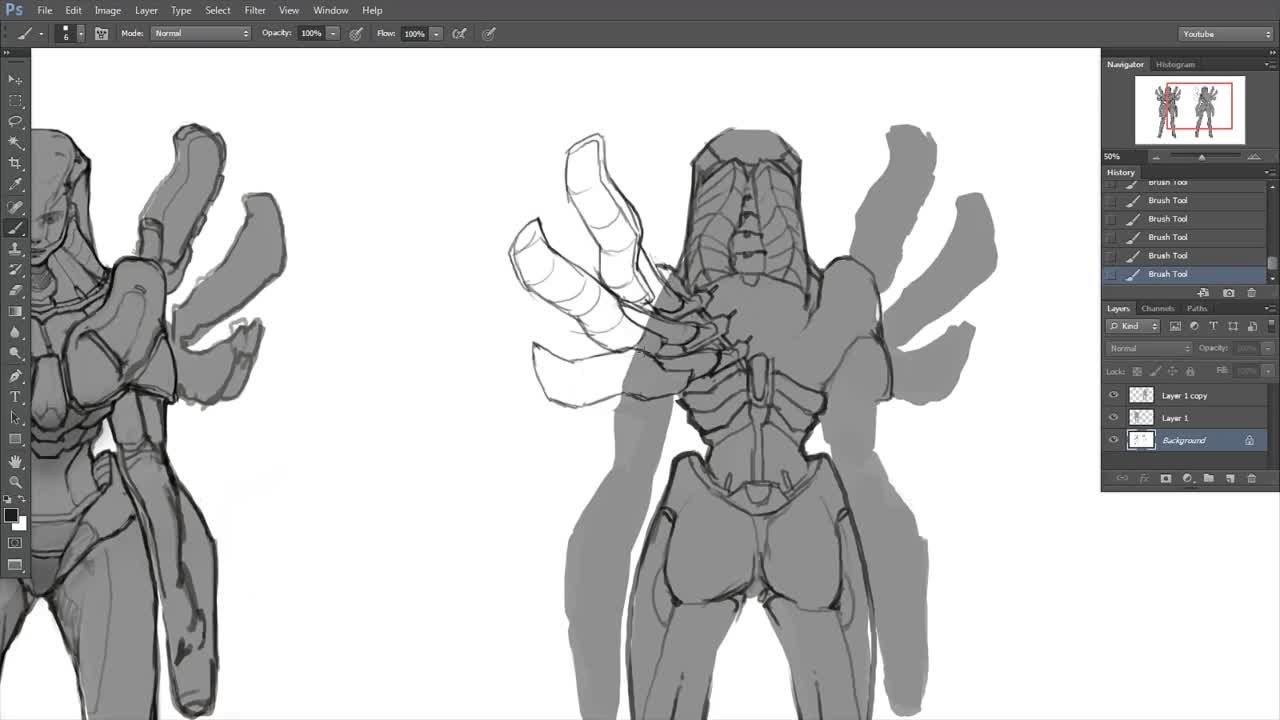Add layer mask at Layers panel bottom
The image size is (1280, 720).
click(1166, 479)
